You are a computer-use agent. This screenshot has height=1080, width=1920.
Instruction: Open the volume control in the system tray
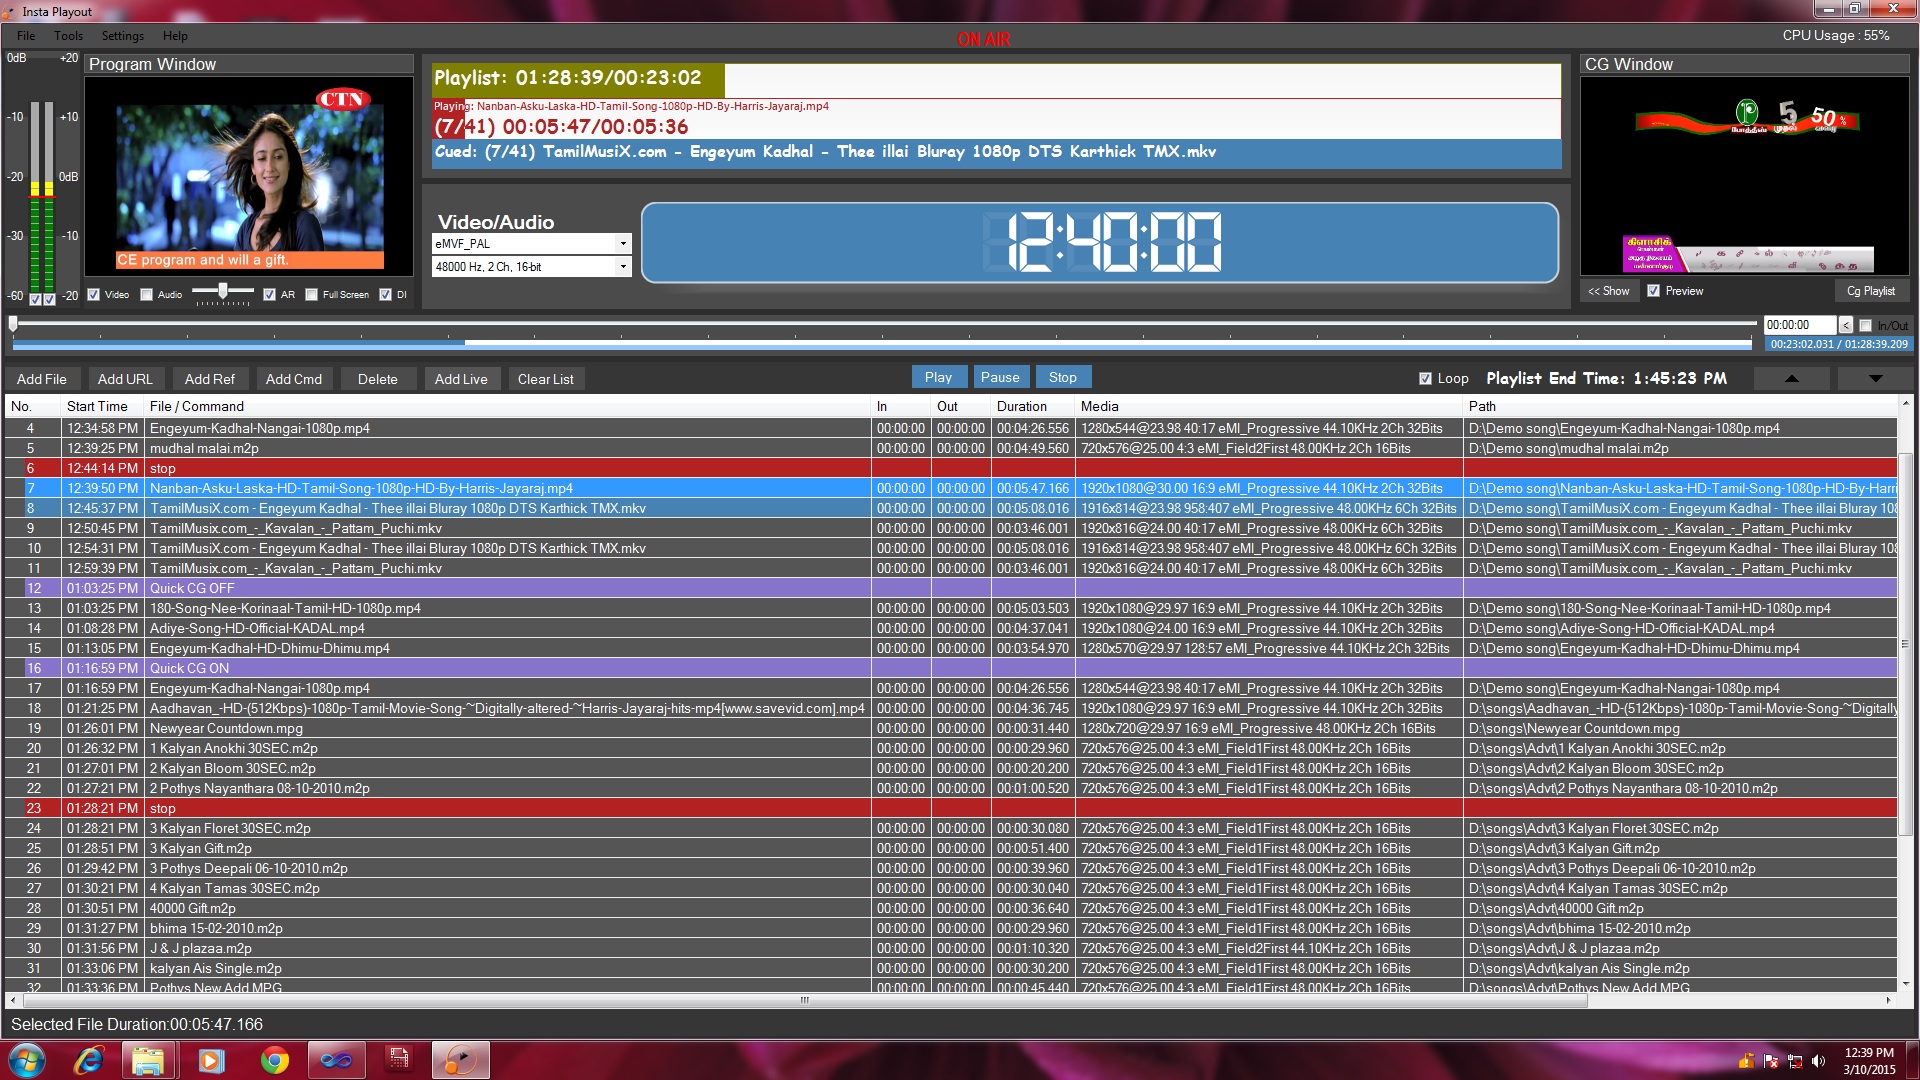coord(1817,1060)
